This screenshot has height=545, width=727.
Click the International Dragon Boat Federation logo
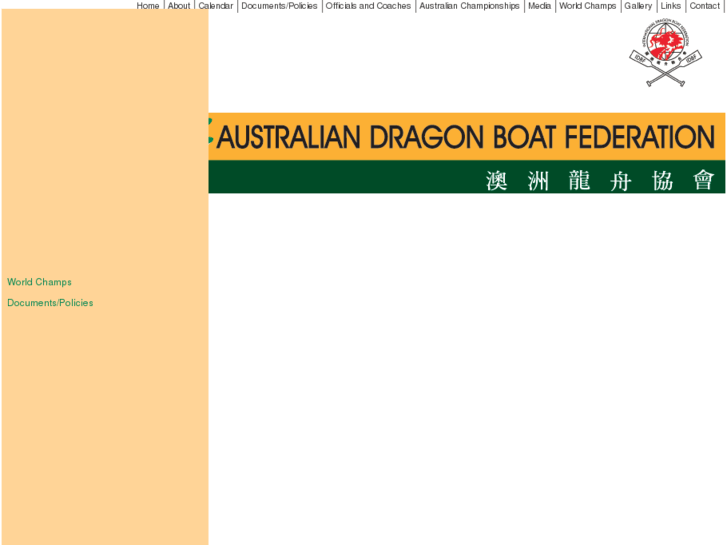click(665, 52)
